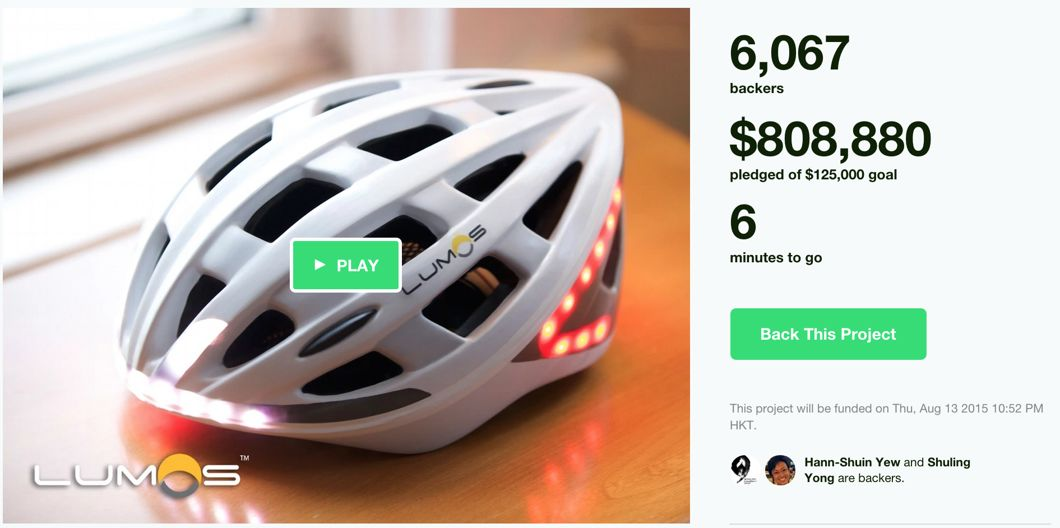Click the black flame backer avatar icon
Viewport: 1060px width, 528px height.
click(x=744, y=469)
